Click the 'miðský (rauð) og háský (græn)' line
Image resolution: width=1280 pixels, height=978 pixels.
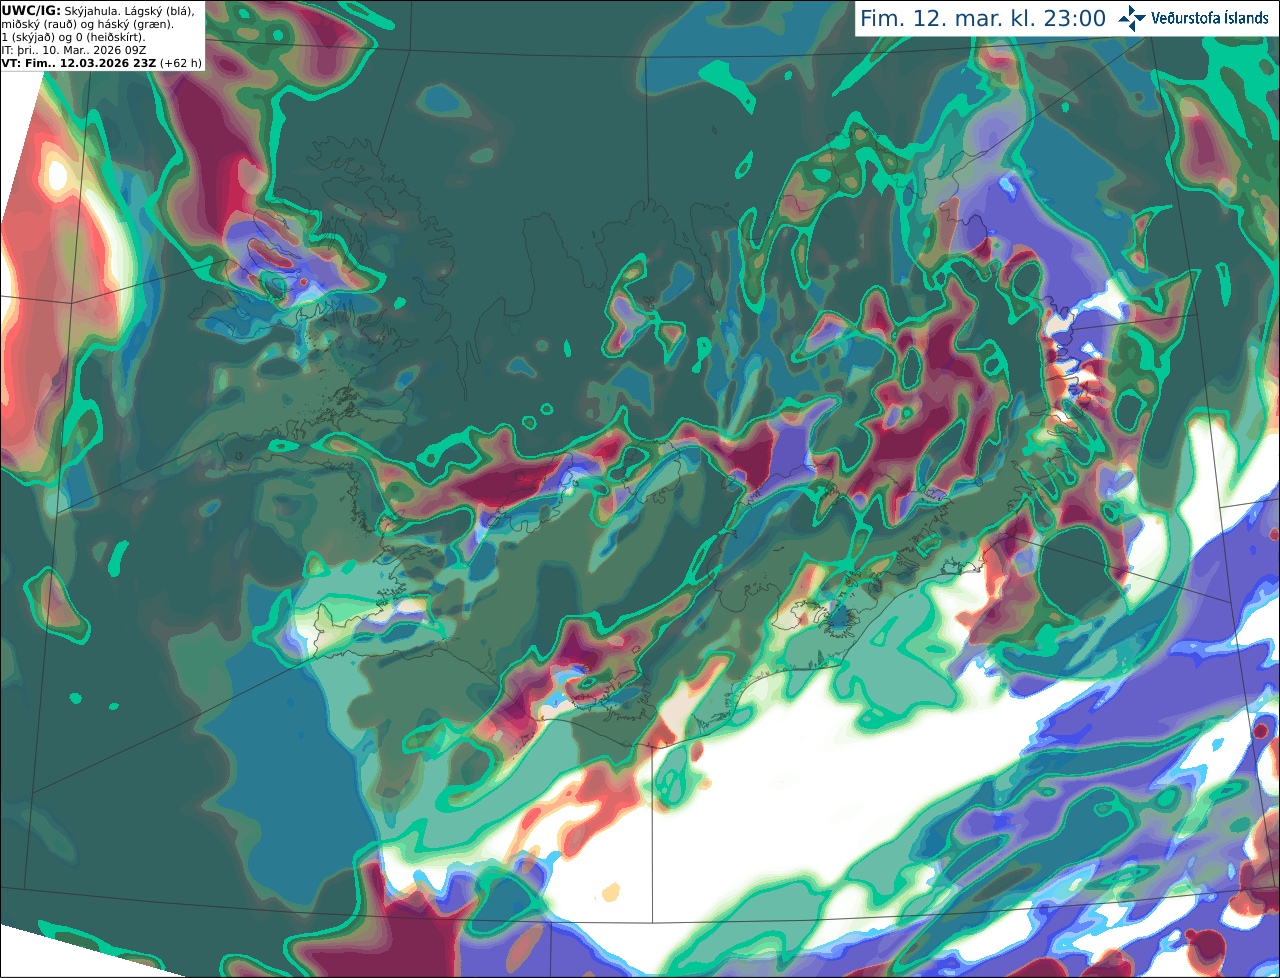pos(86,24)
